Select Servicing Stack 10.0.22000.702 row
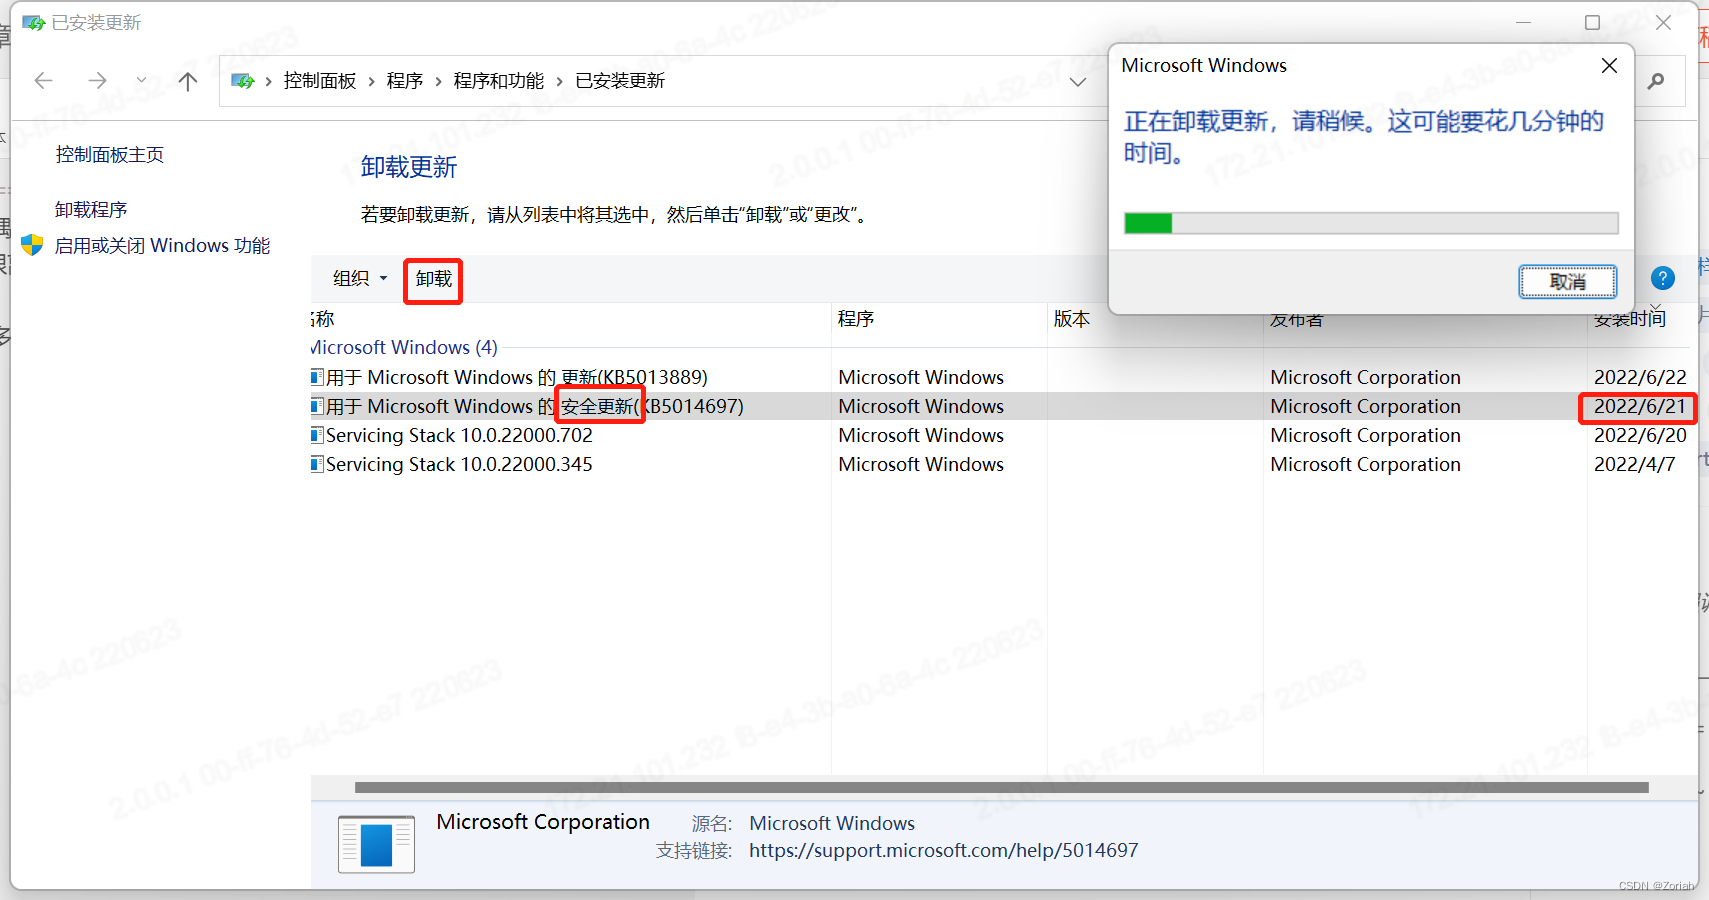Image resolution: width=1709 pixels, height=900 pixels. [x=1004, y=435]
